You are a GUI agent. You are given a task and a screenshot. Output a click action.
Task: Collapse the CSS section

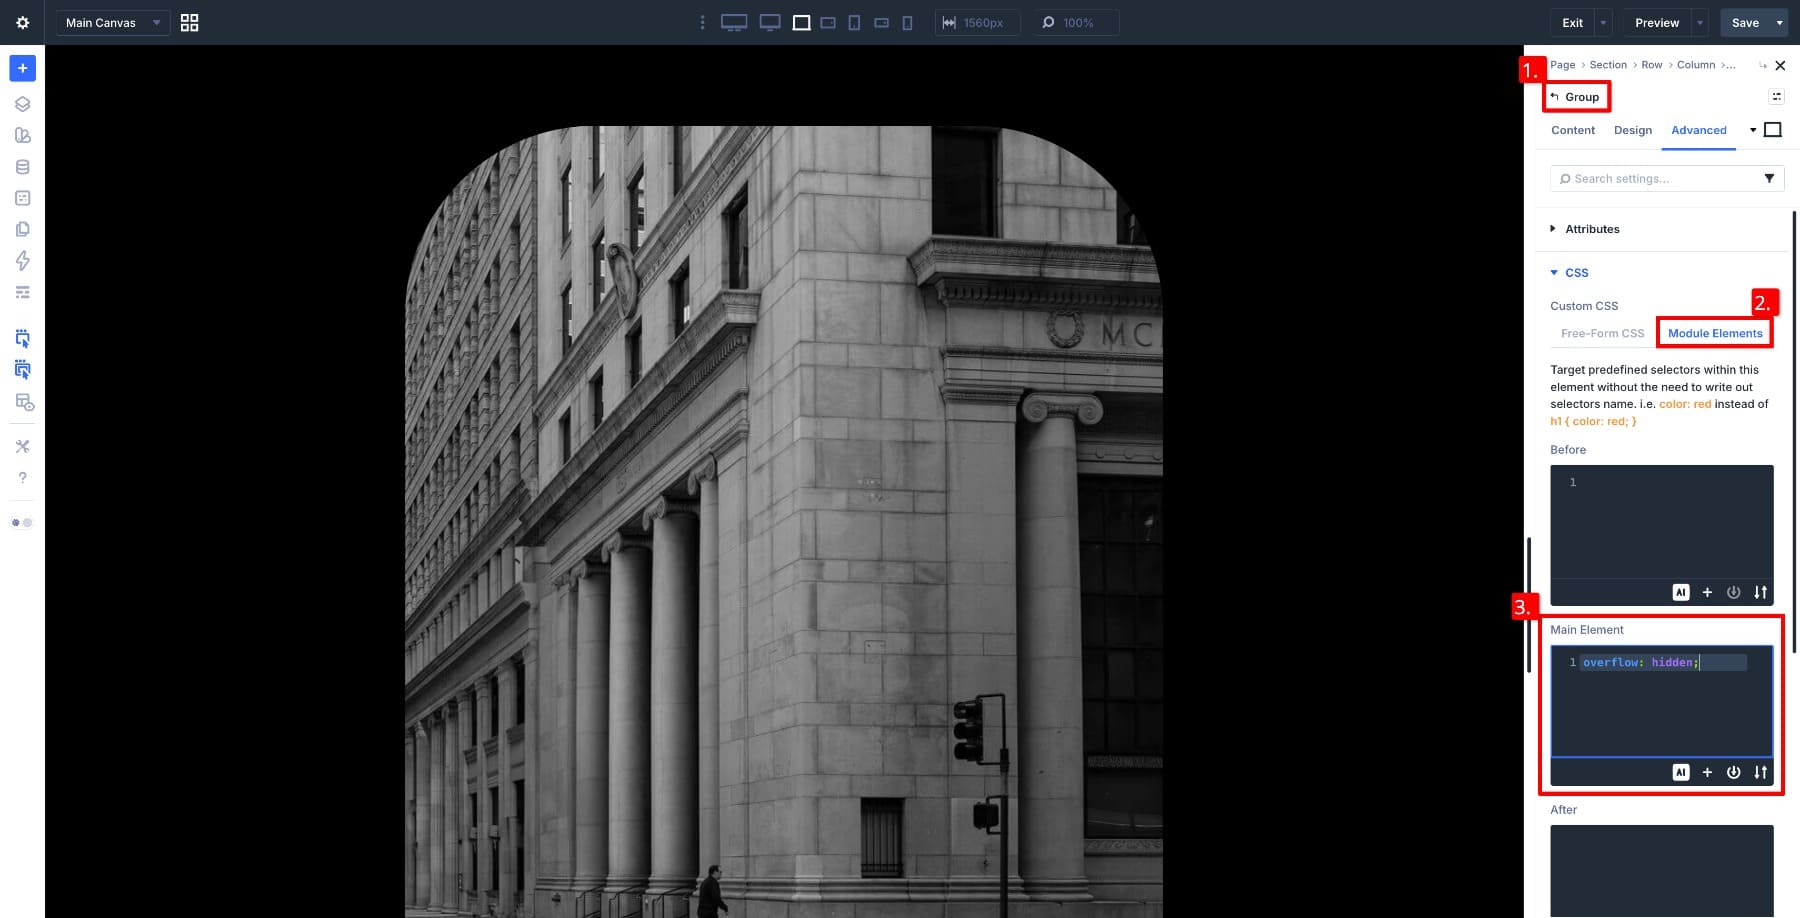pyautogui.click(x=1575, y=272)
